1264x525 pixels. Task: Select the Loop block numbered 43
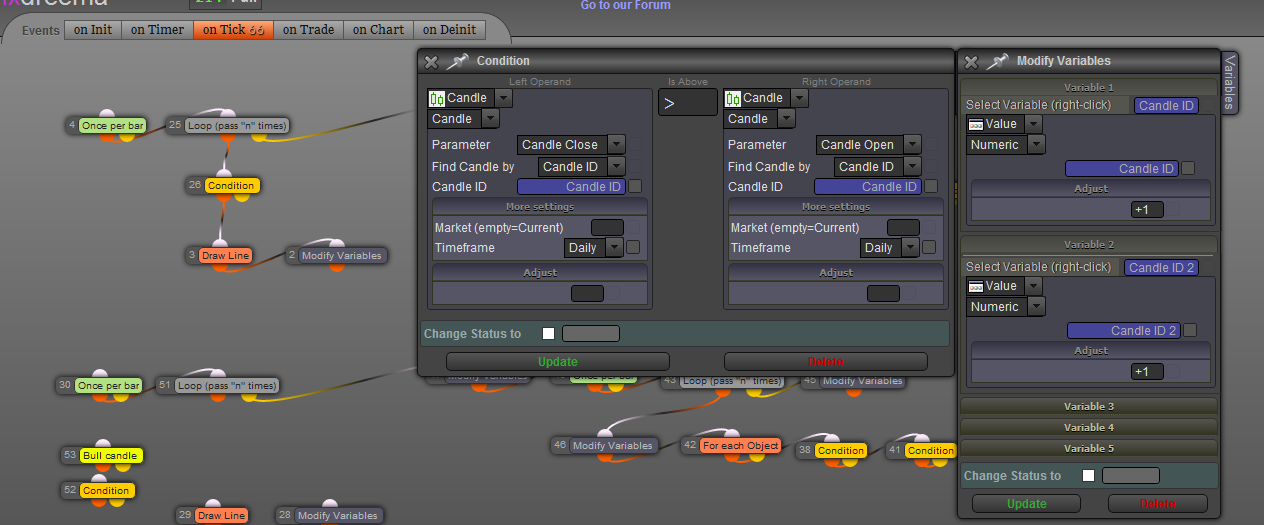point(731,381)
